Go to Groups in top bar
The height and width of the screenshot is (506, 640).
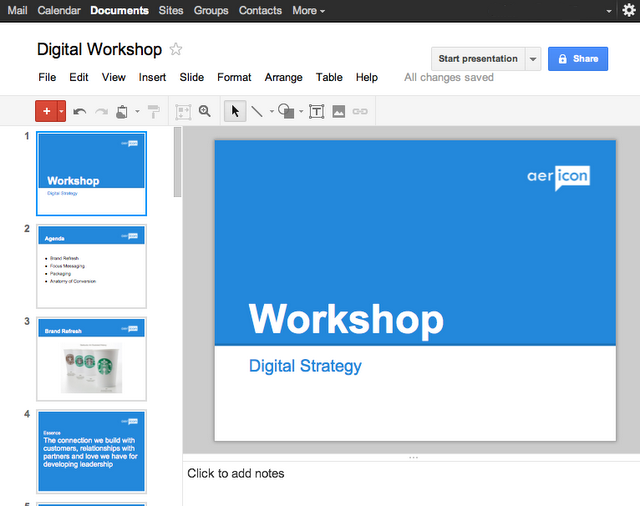point(211,11)
